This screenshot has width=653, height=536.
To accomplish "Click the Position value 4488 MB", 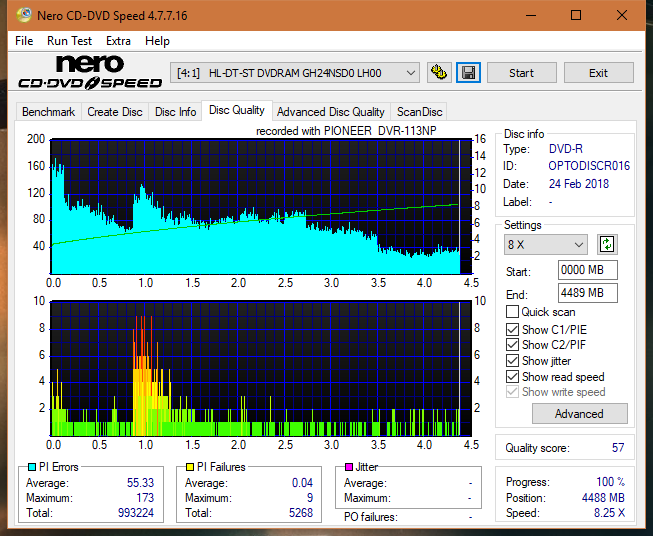I will pos(603,498).
